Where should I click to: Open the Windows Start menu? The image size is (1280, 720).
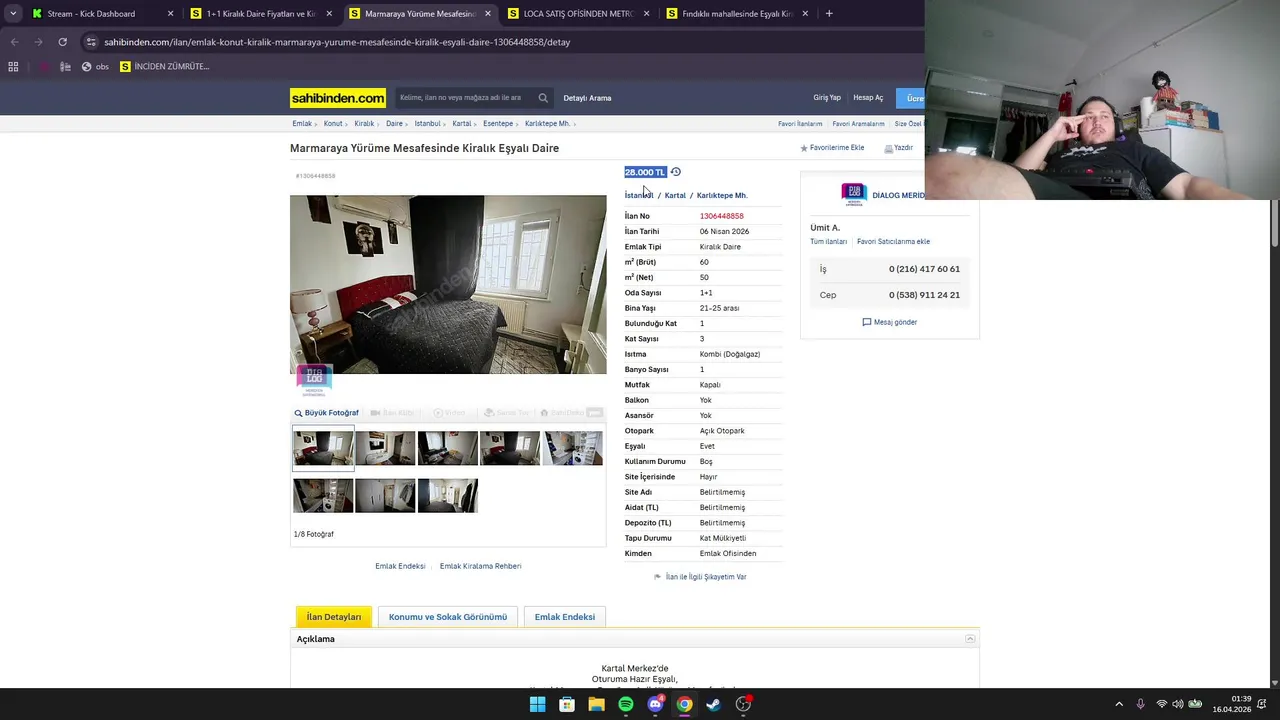[x=537, y=704]
